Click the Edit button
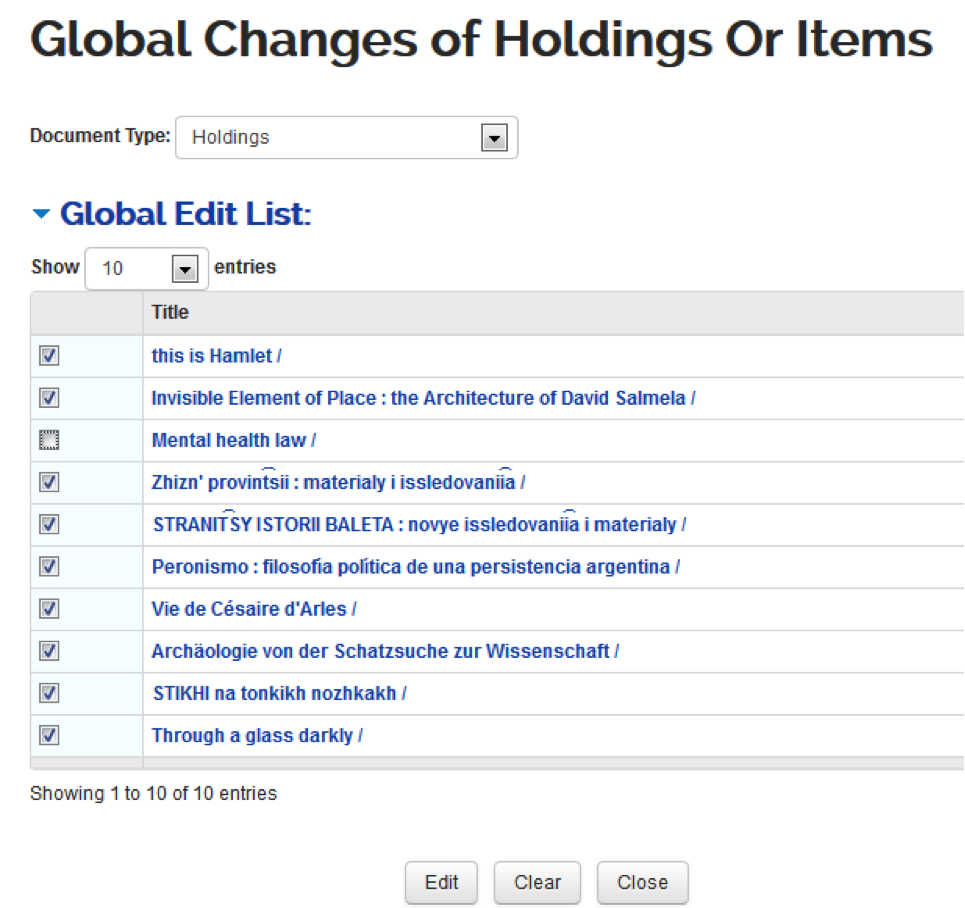This screenshot has height=908, width=965. tap(441, 882)
